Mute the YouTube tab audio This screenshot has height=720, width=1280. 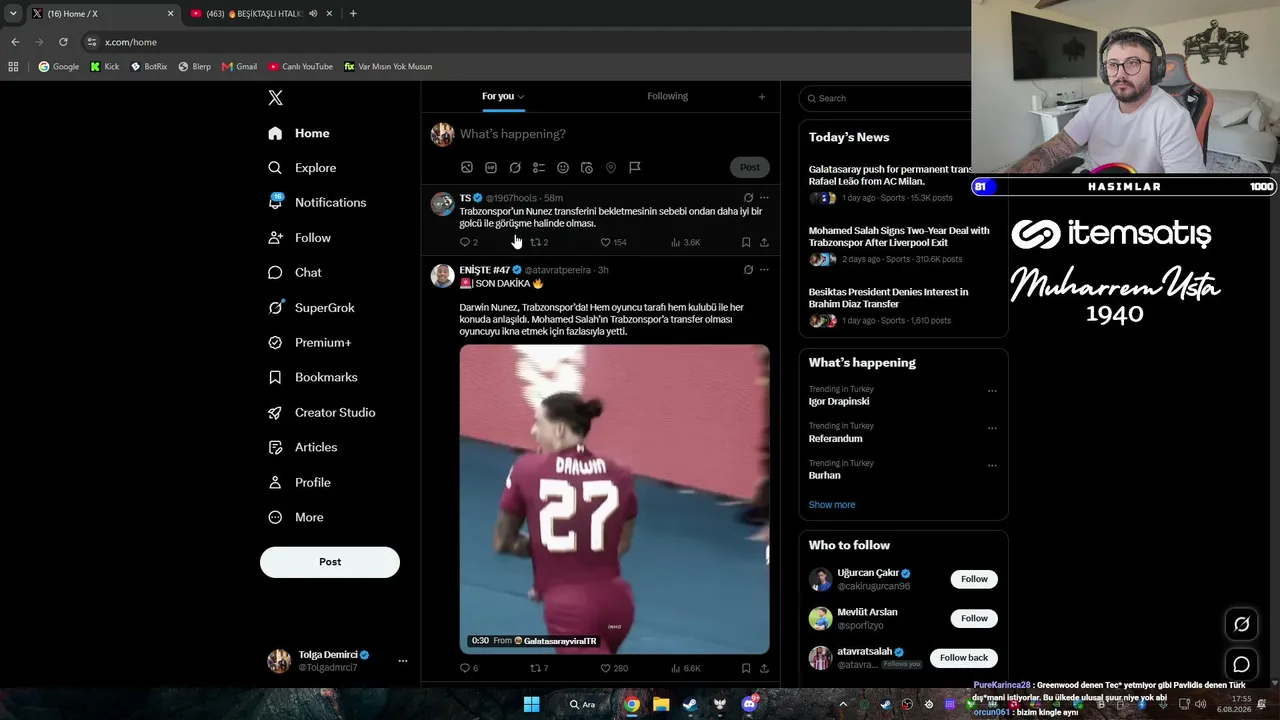click(x=313, y=14)
